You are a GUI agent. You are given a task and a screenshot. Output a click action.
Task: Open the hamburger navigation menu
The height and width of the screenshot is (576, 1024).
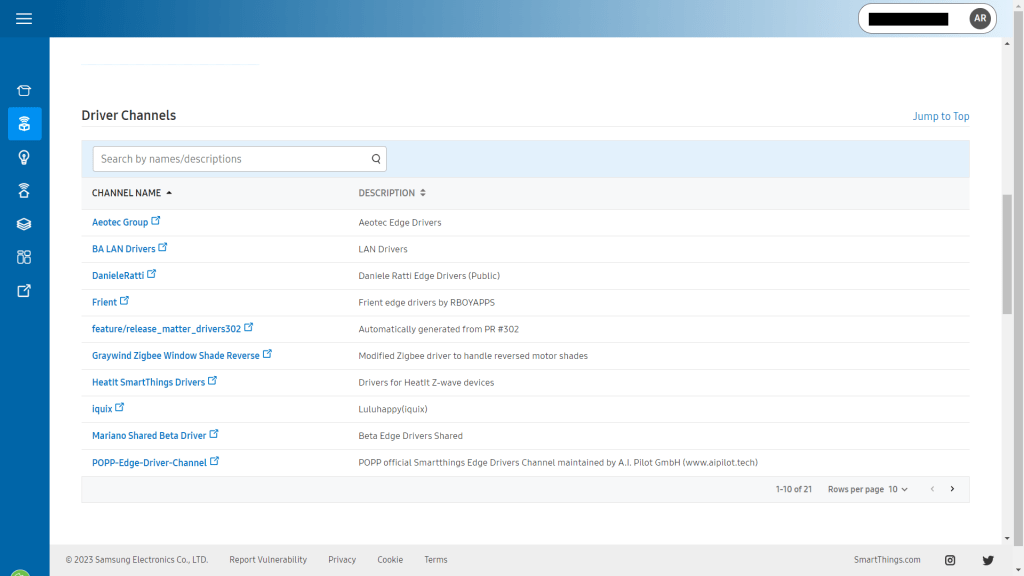[24, 19]
